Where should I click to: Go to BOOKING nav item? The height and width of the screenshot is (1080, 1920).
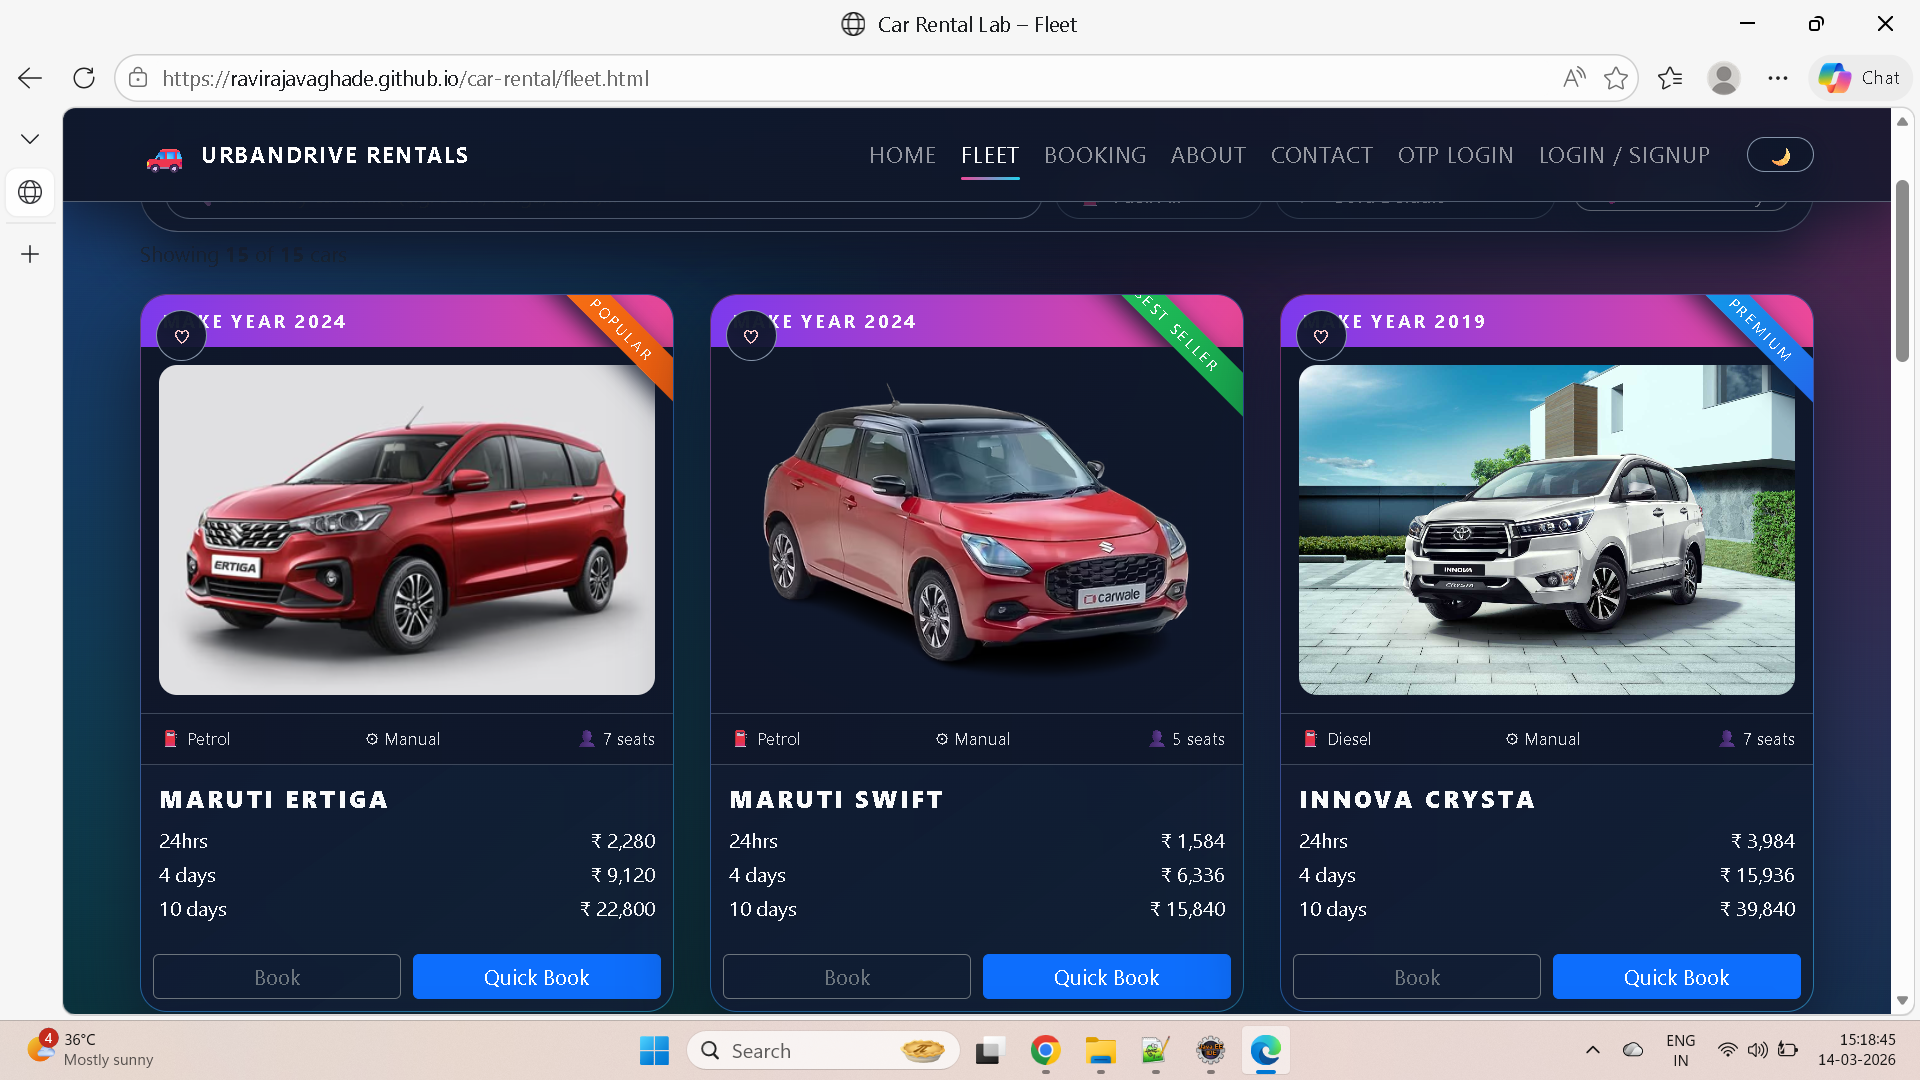click(1095, 156)
